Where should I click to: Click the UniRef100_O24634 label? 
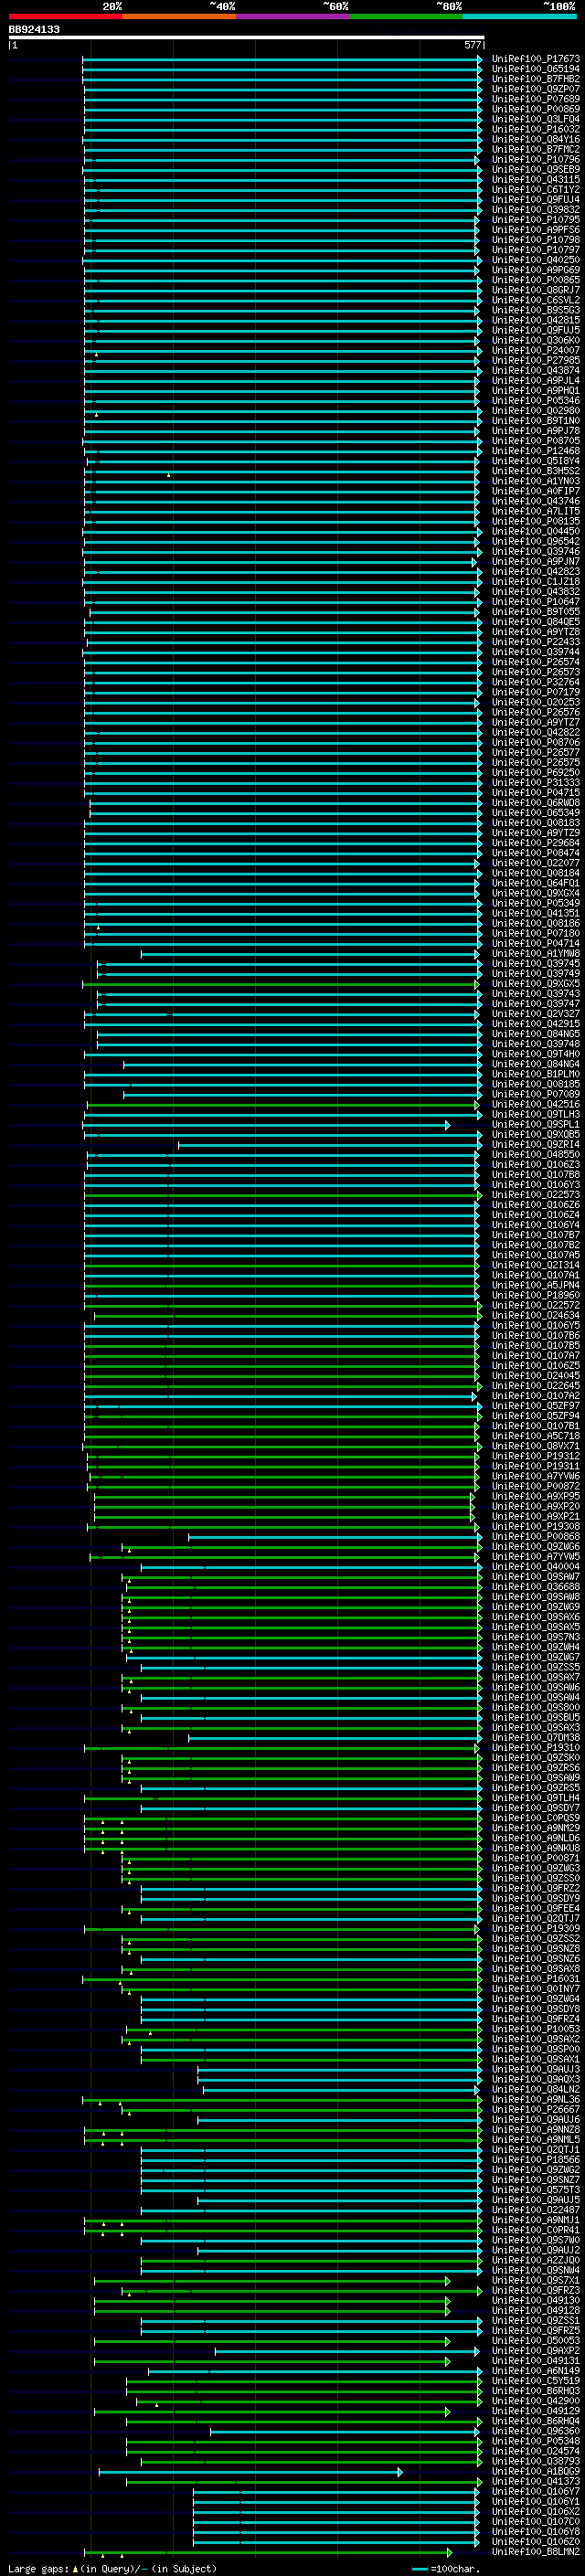pos(536,1315)
